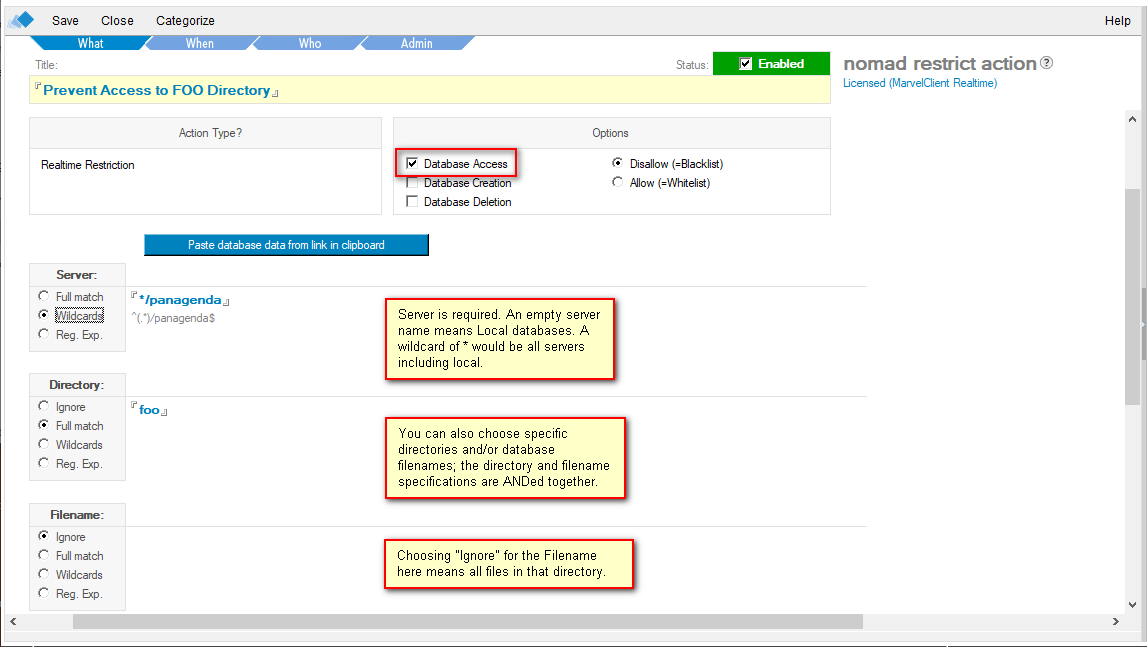Set Filename matching to Wildcards

tap(43, 574)
